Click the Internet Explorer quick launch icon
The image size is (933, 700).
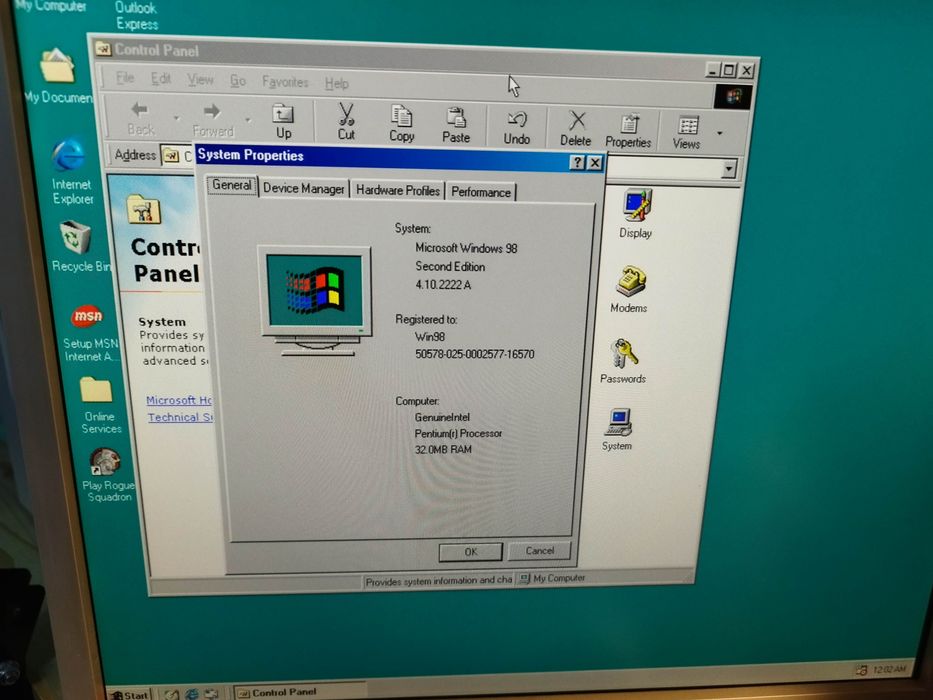click(192, 693)
